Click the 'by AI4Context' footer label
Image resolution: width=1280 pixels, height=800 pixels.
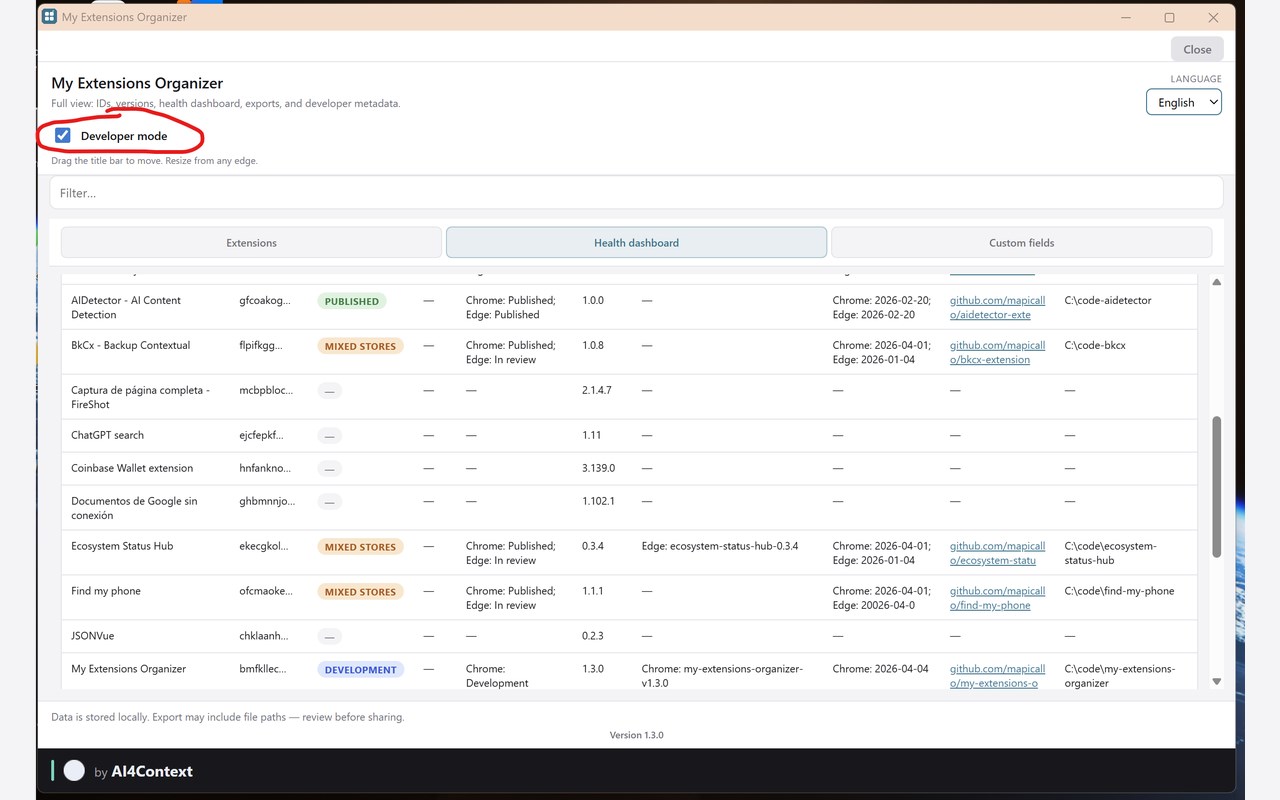[143, 771]
